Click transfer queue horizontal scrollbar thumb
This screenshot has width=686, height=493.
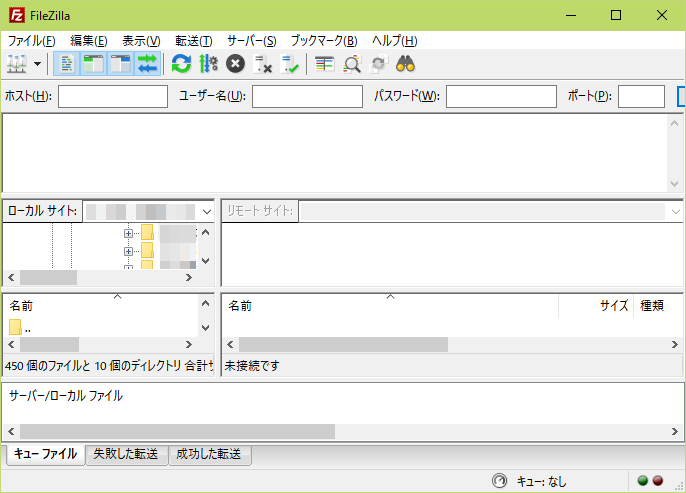(177, 431)
